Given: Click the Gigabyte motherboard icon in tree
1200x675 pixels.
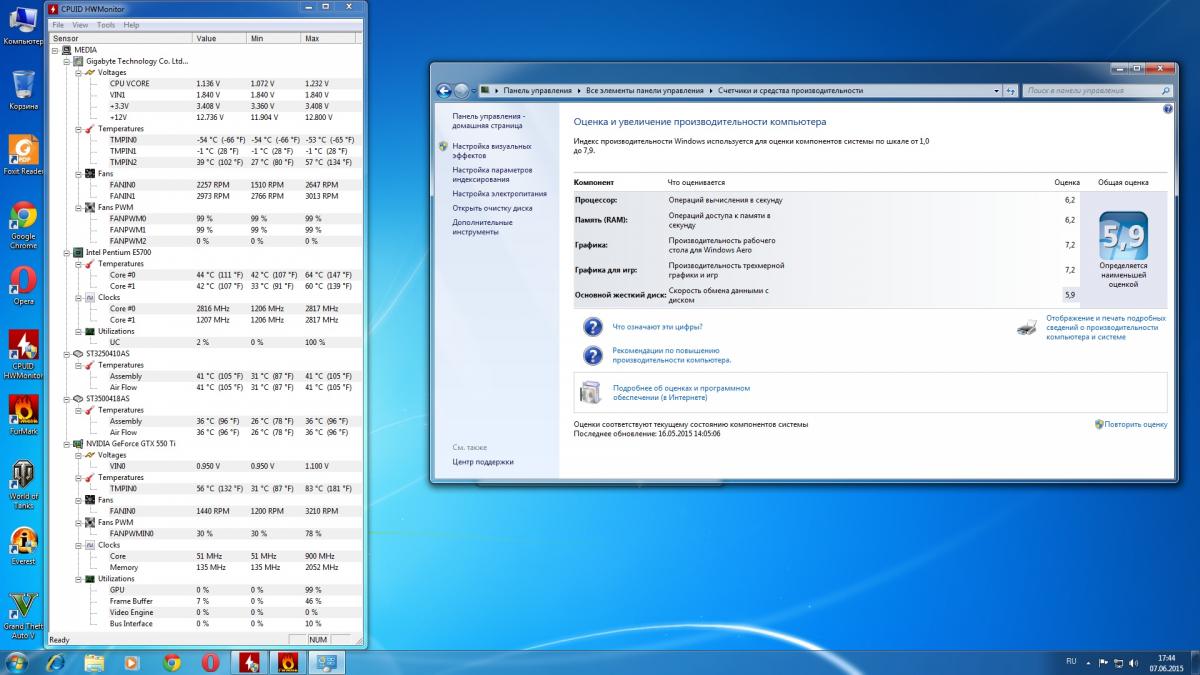Looking at the screenshot, I should click(78, 61).
